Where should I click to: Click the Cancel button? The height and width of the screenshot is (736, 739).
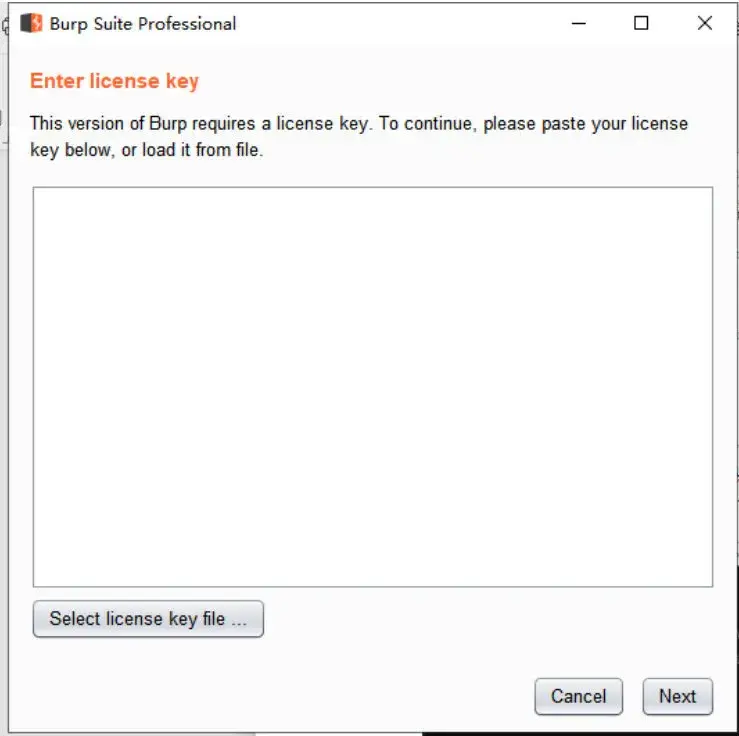point(578,696)
